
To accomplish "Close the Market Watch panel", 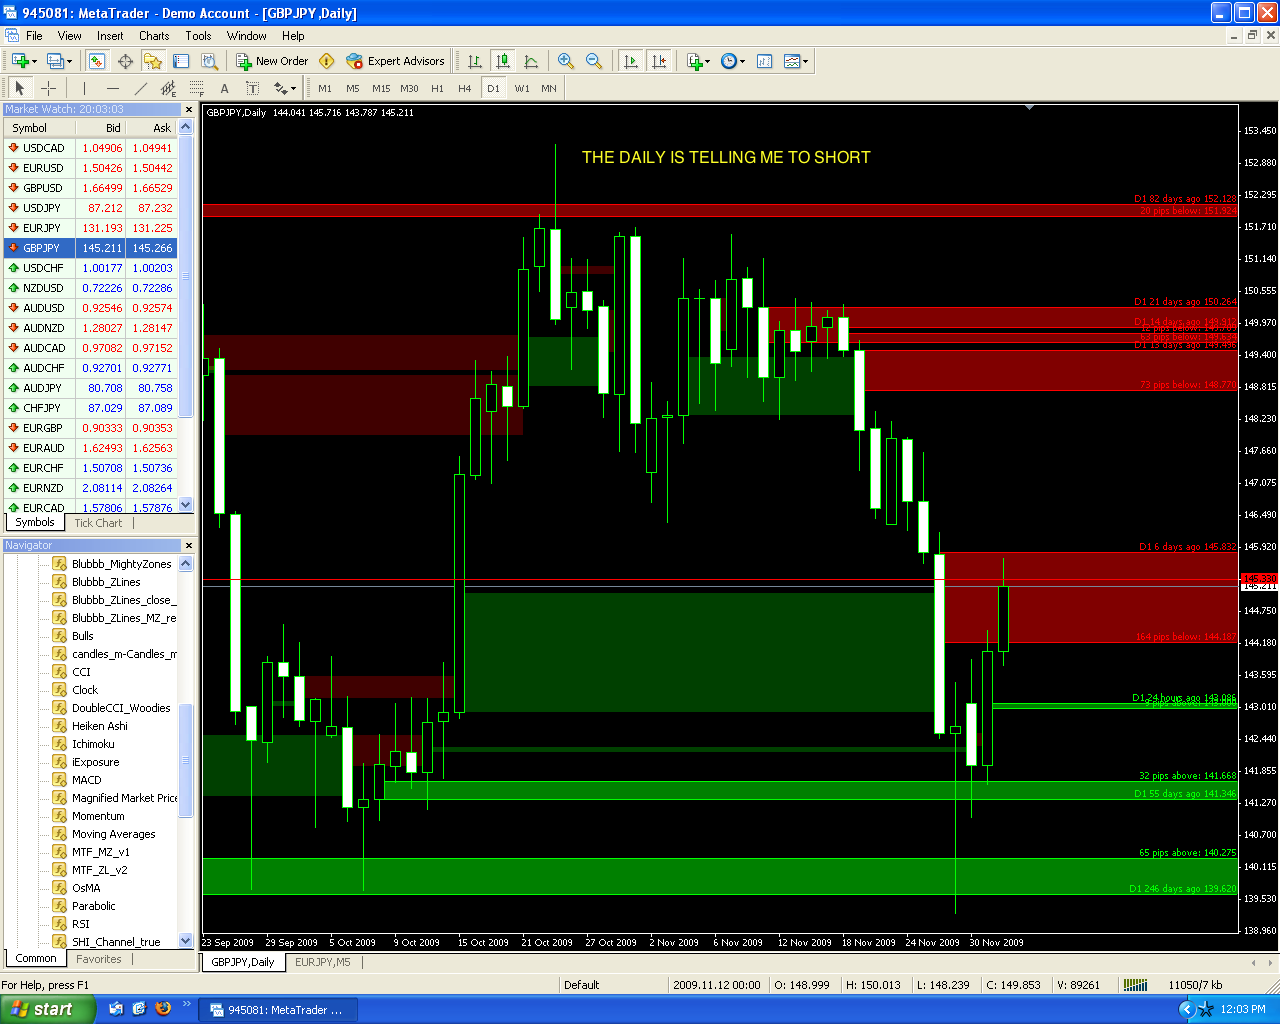I will click(x=188, y=109).
